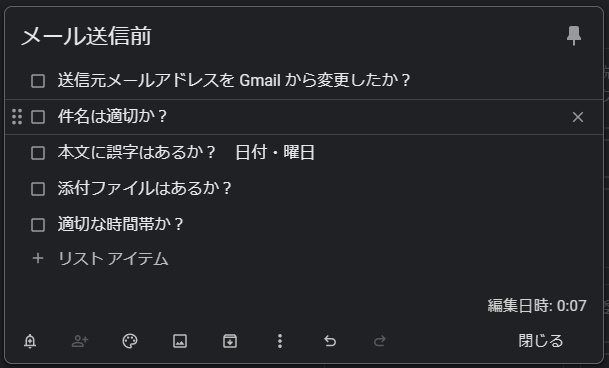The image size is (609, 368).
Task: Click the 閉じる button
Action: (x=541, y=341)
